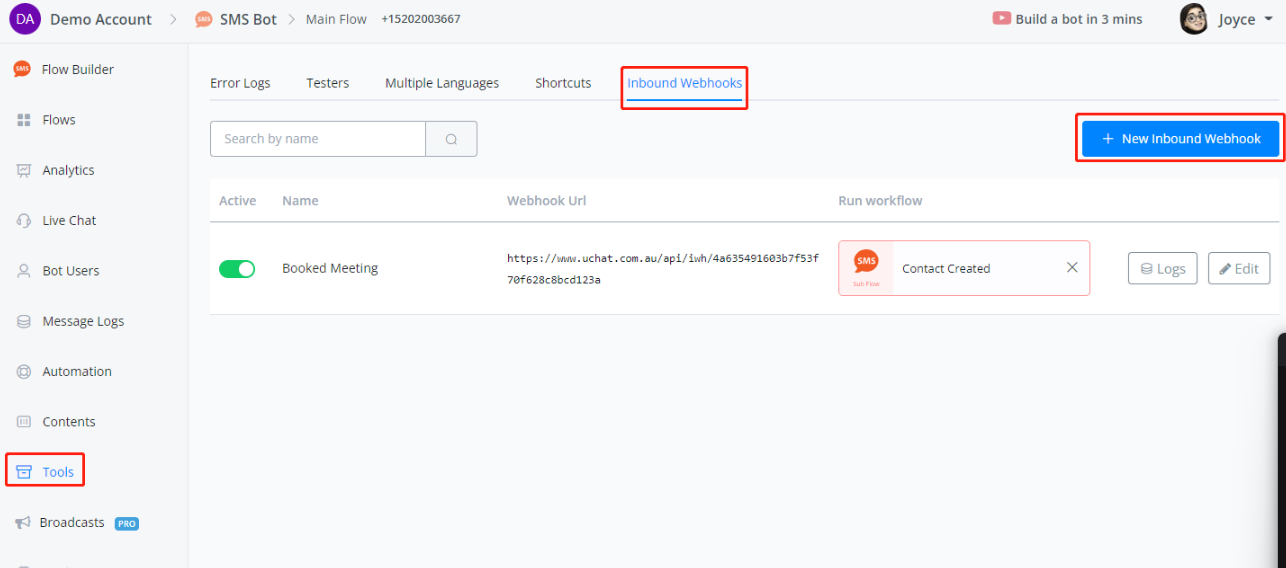Edit the Booked Meeting webhook
The image size is (1286, 568).
tap(1239, 268)
